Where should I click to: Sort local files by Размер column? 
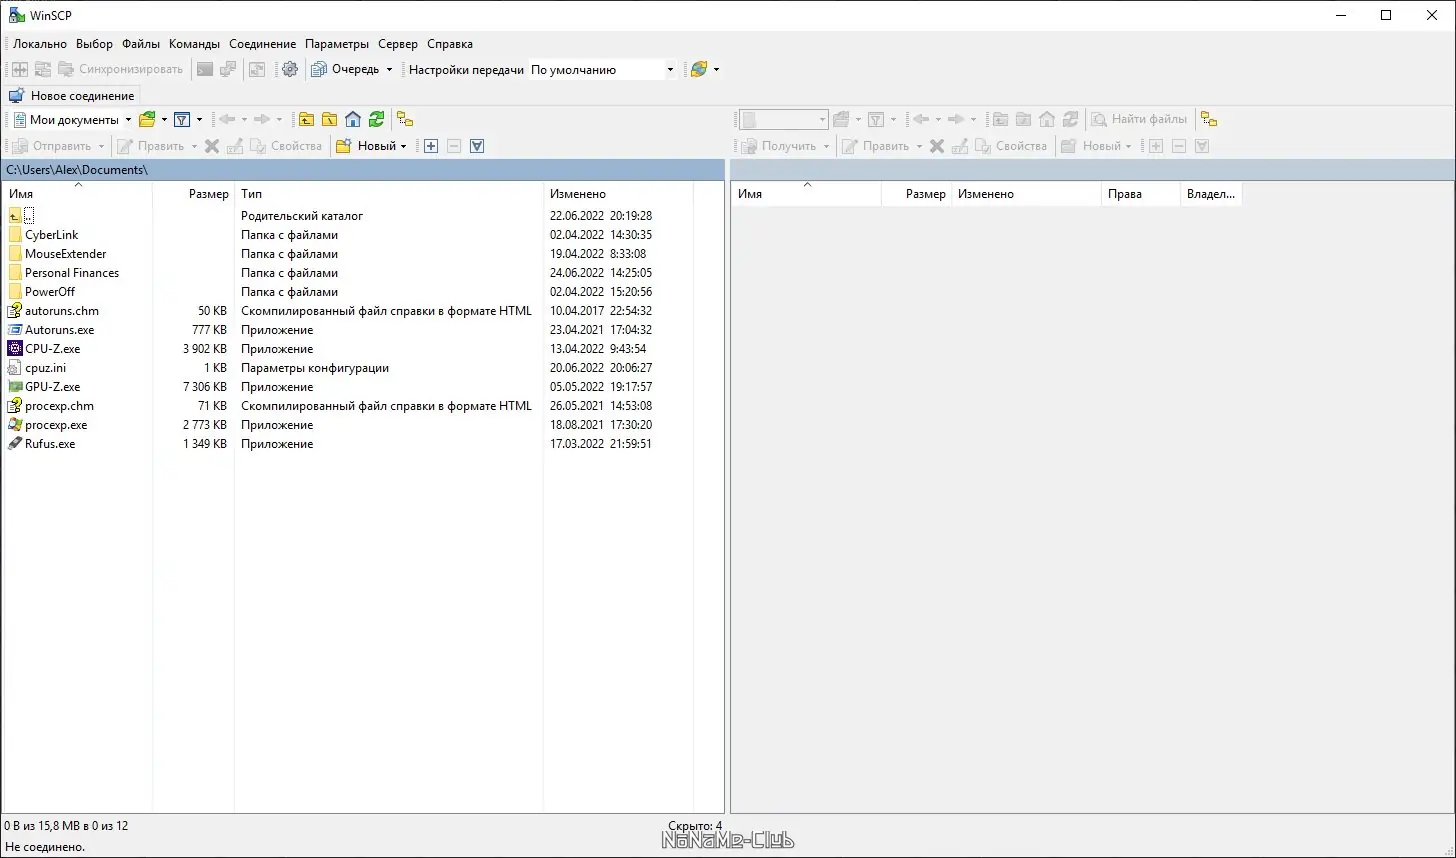(193, 194)
